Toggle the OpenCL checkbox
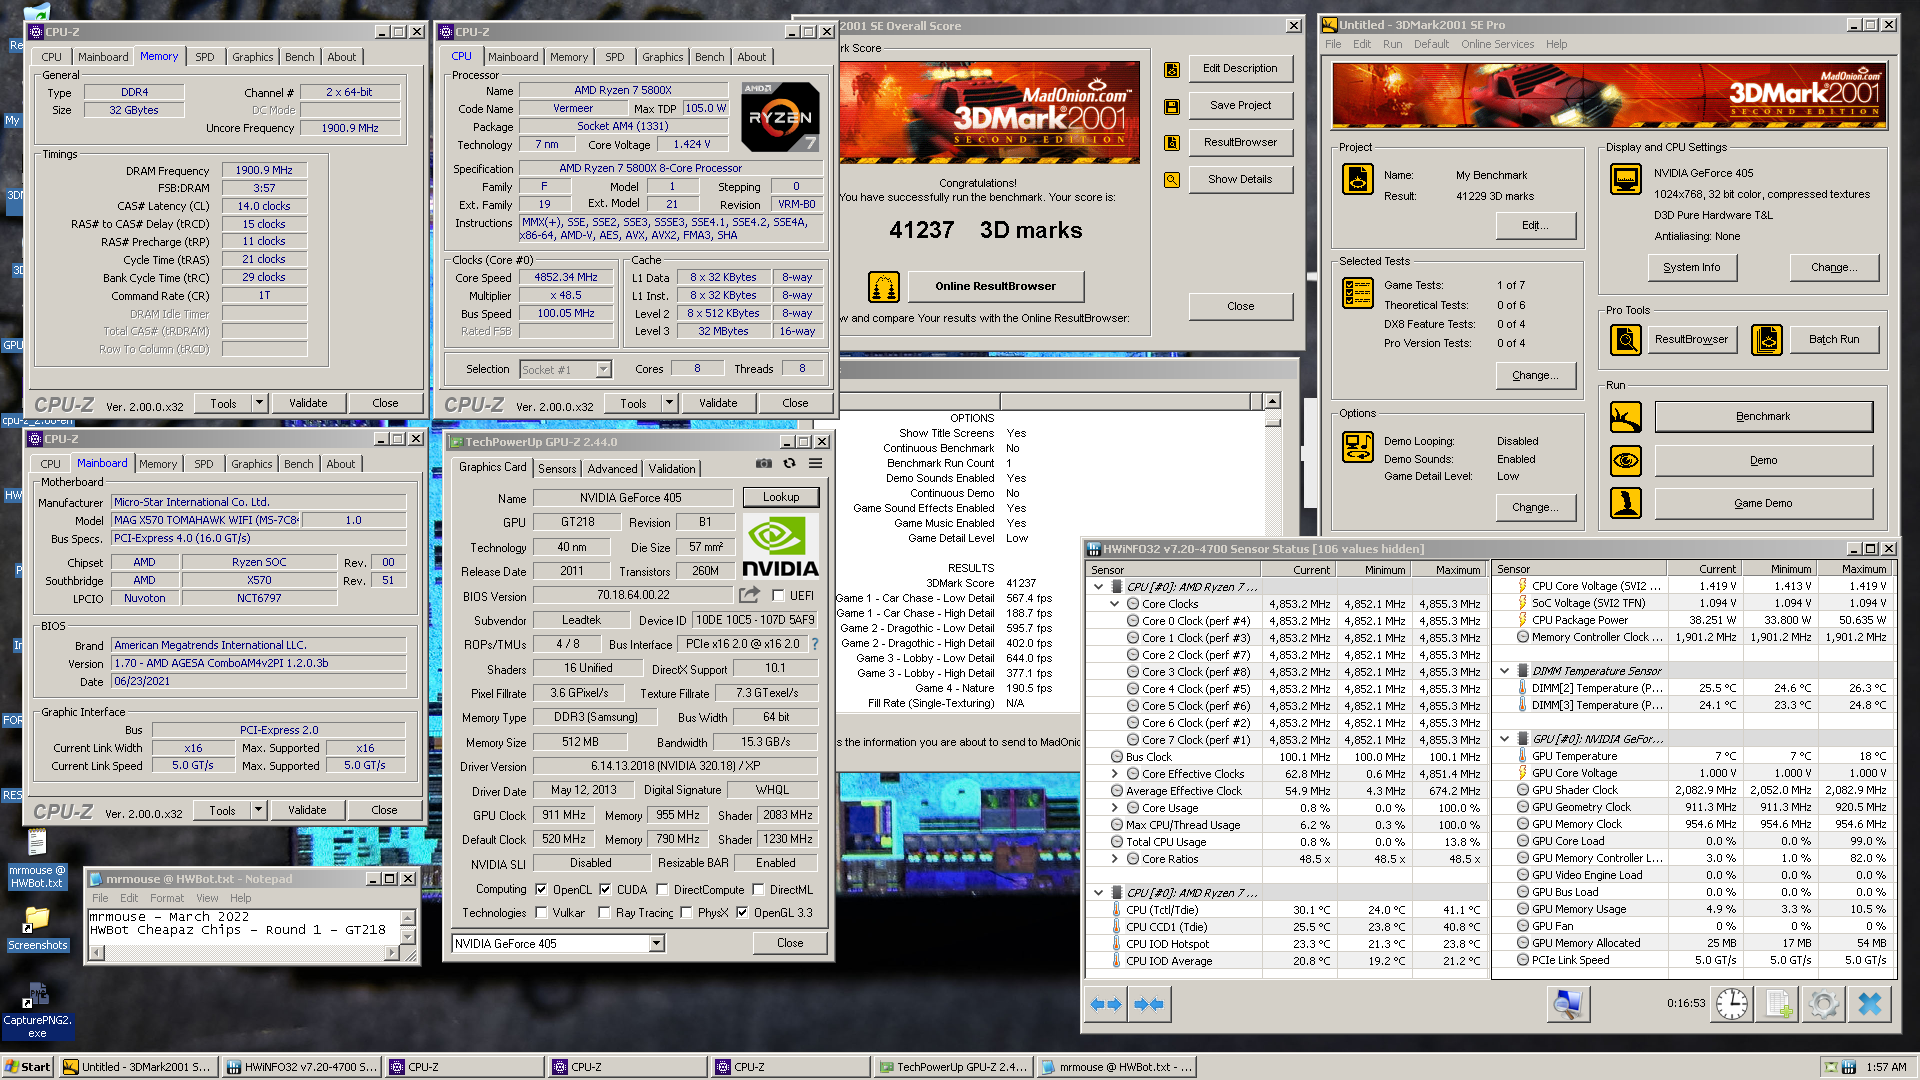 (x=541, y=889)
